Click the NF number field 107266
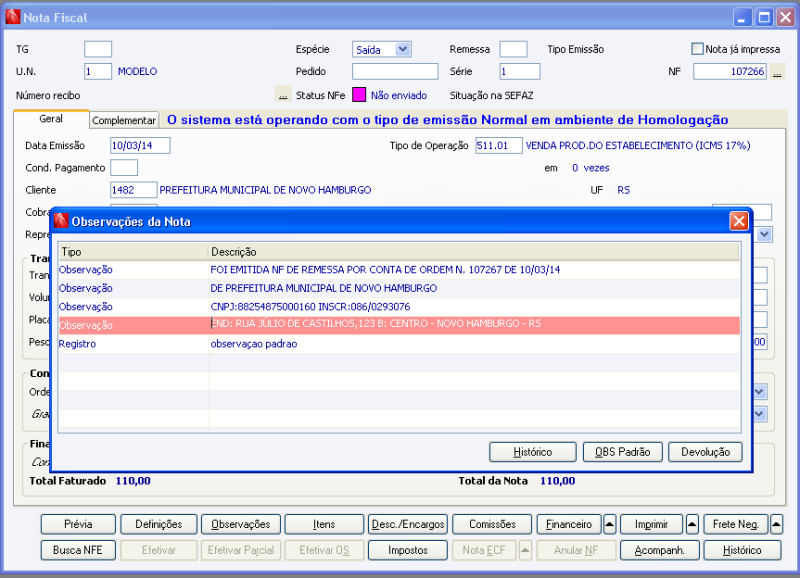This screenshot has width=800, height=578. [x=730, y=71]
